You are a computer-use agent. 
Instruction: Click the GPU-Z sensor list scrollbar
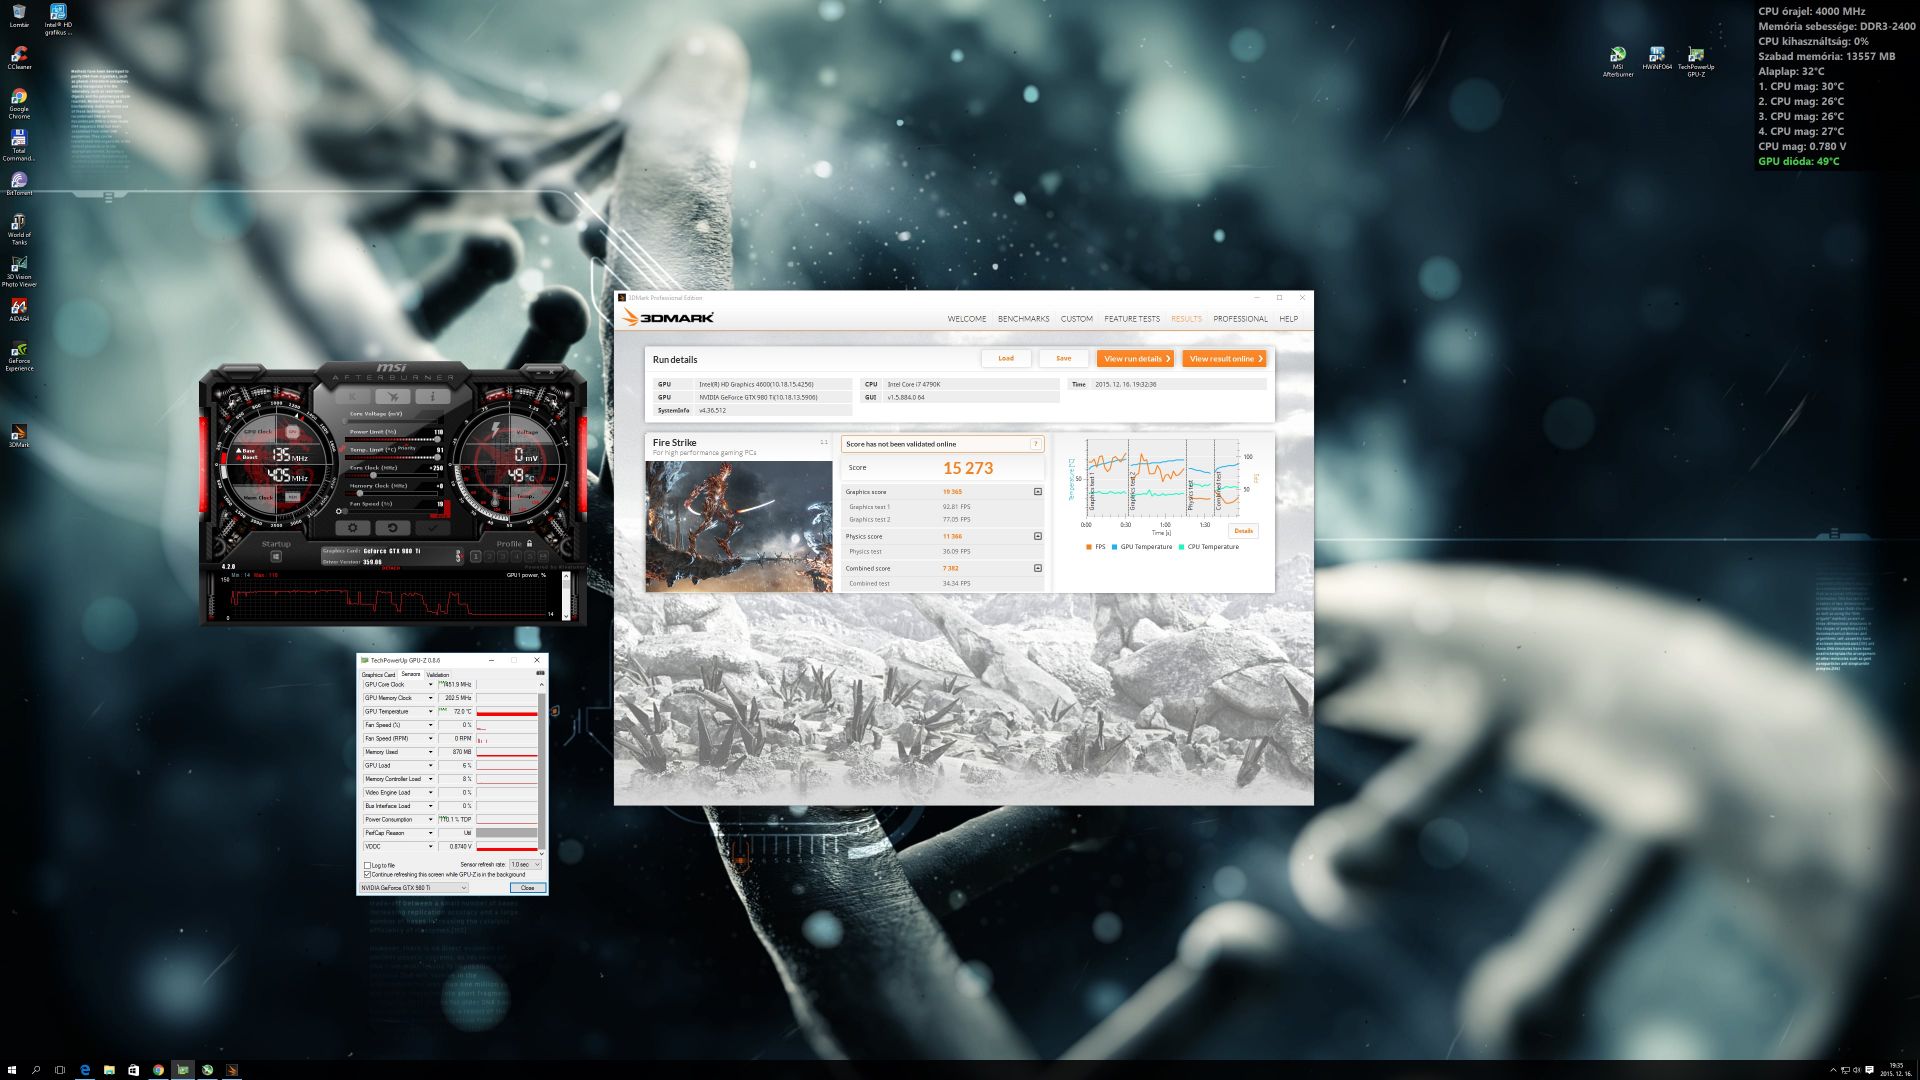542,770
